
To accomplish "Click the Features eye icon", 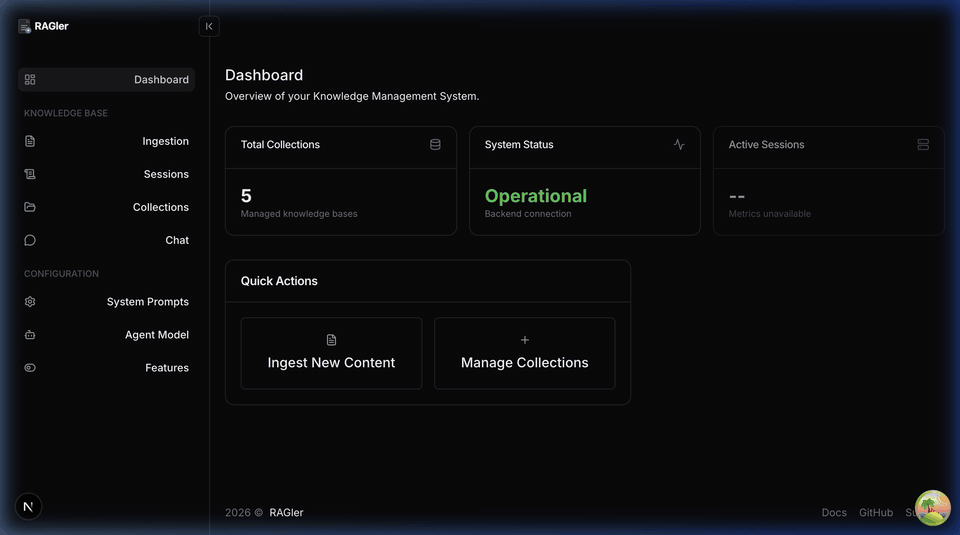I will [x=30, y=368].
